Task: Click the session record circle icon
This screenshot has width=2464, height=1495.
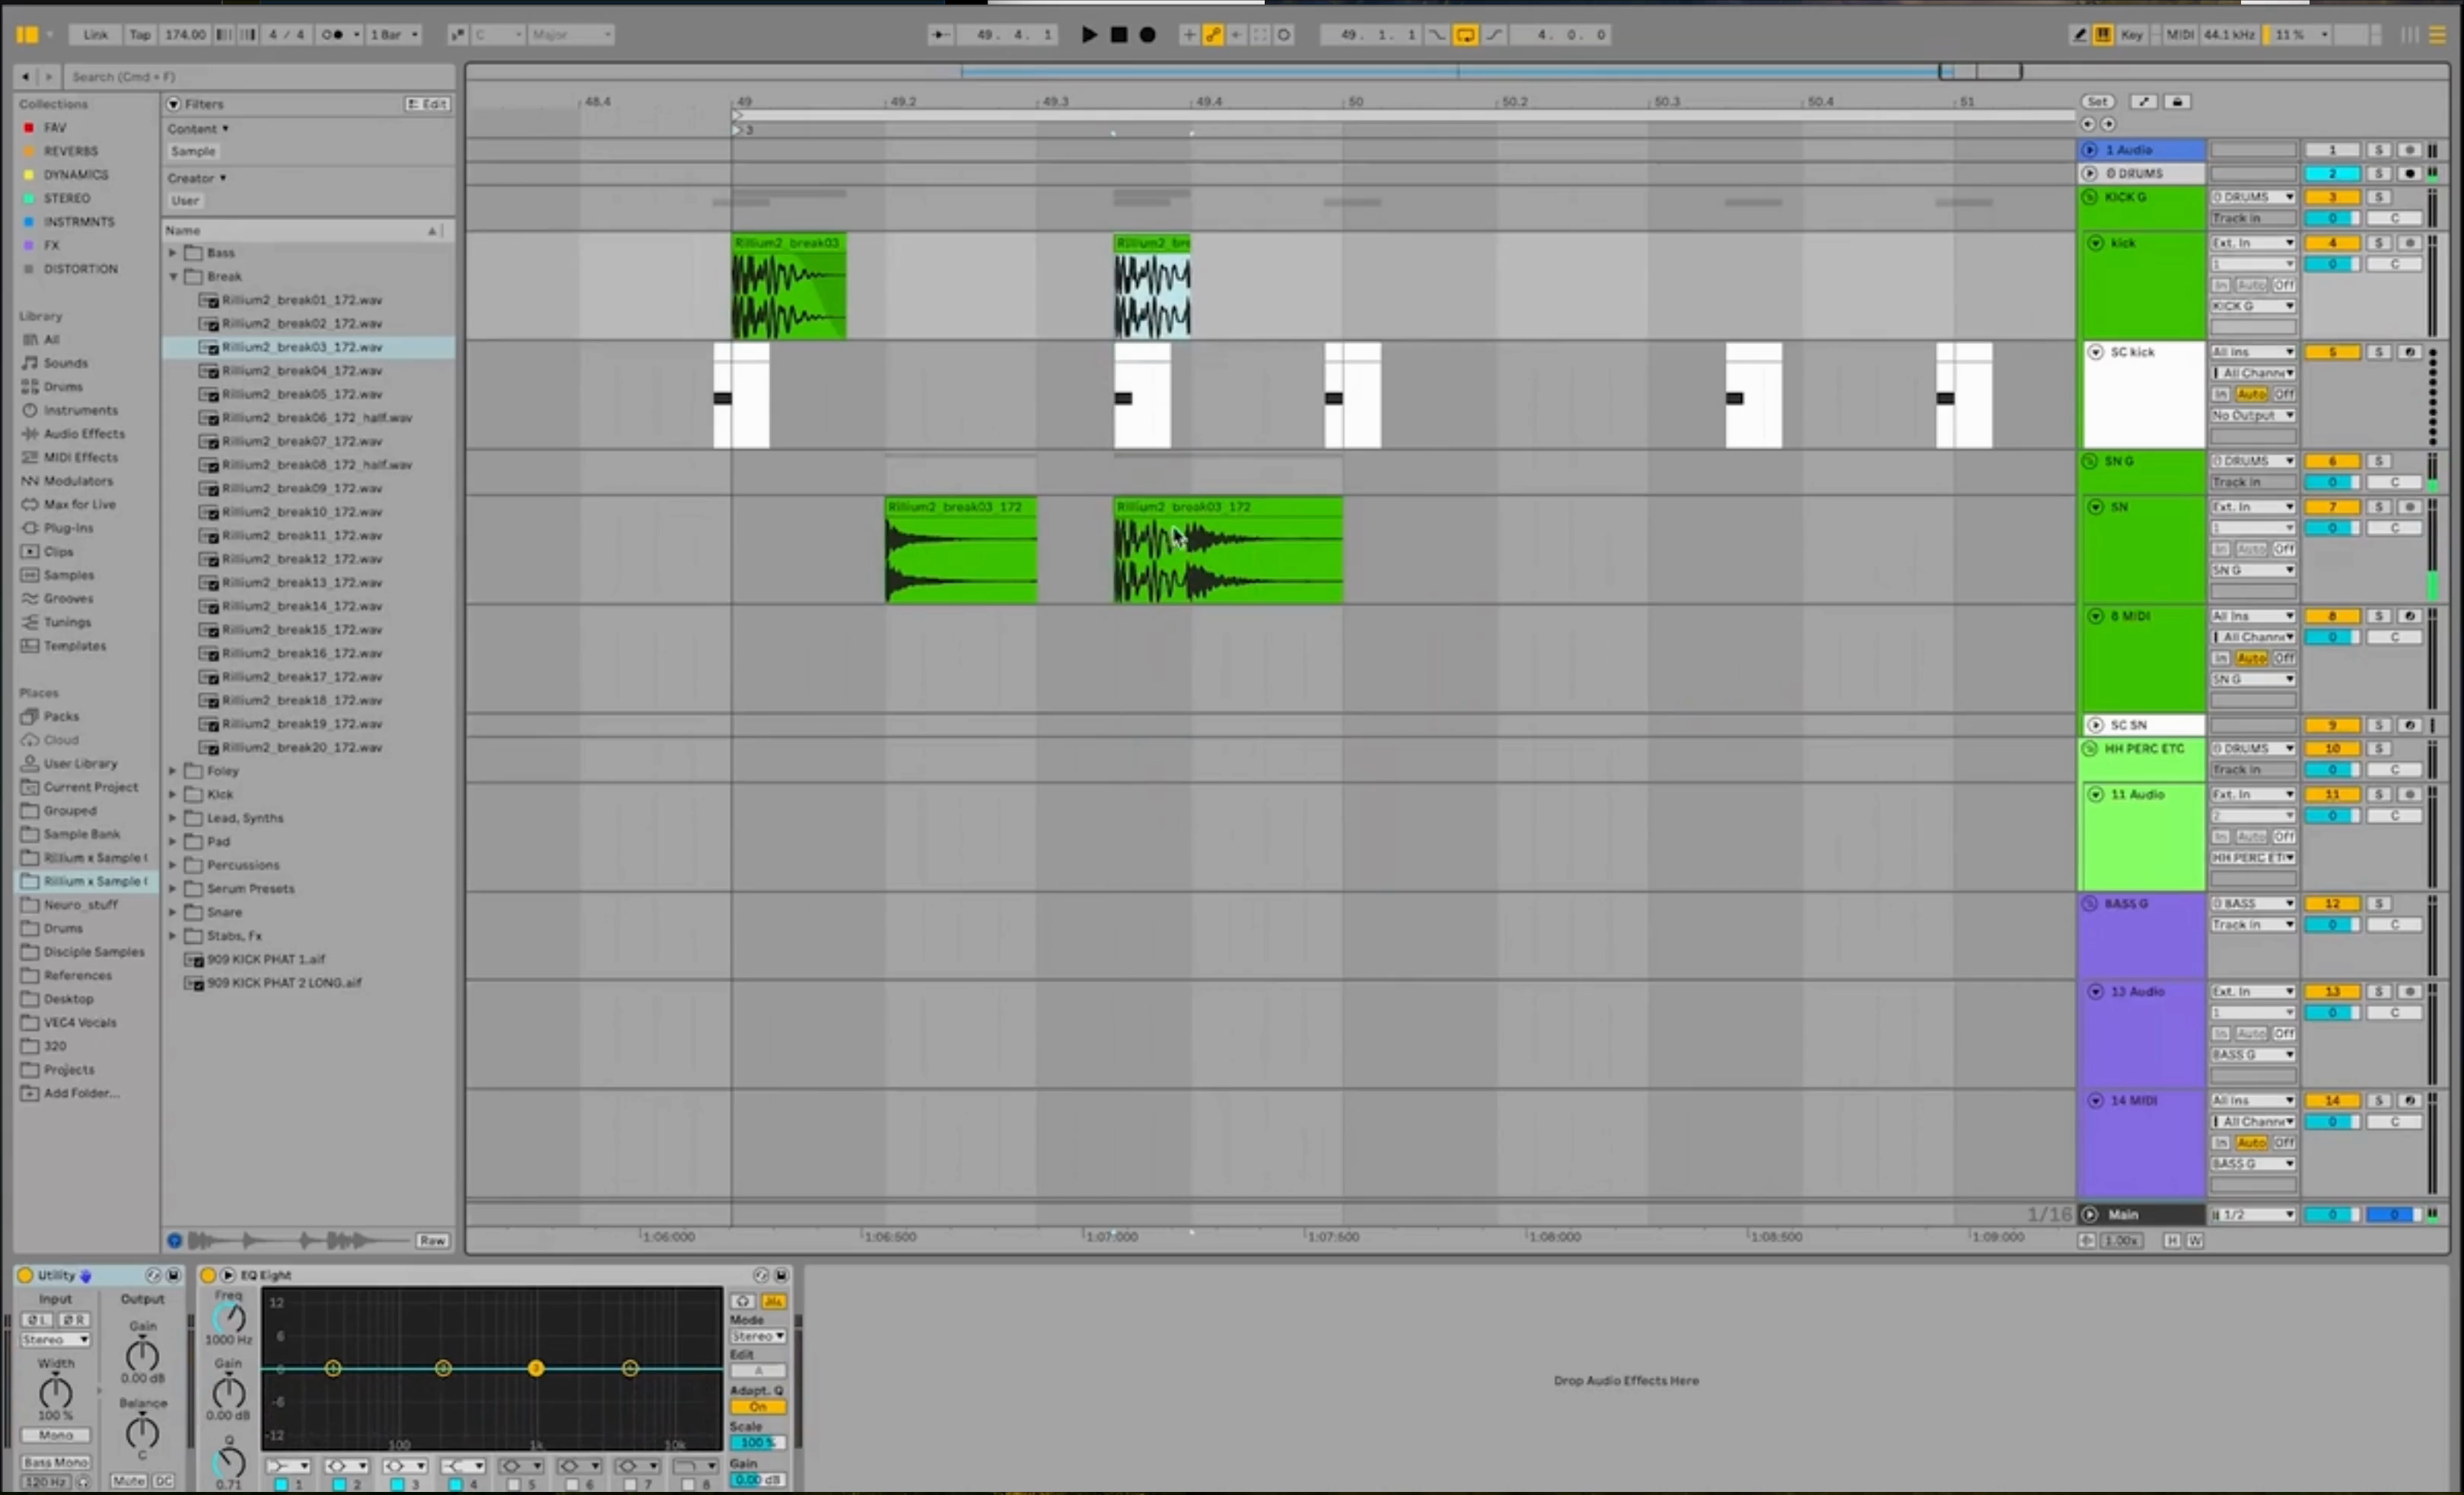Action: click(1284, 35)
